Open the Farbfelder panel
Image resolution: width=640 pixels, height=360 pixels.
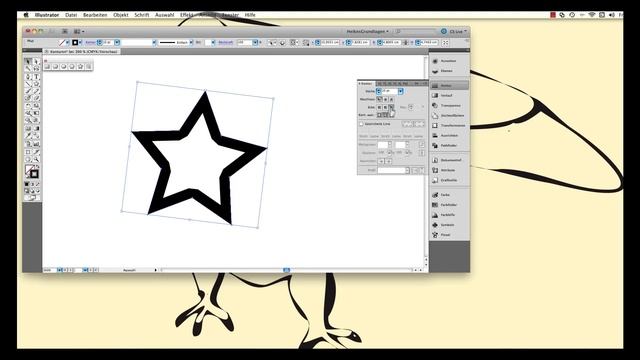point(449,204)
